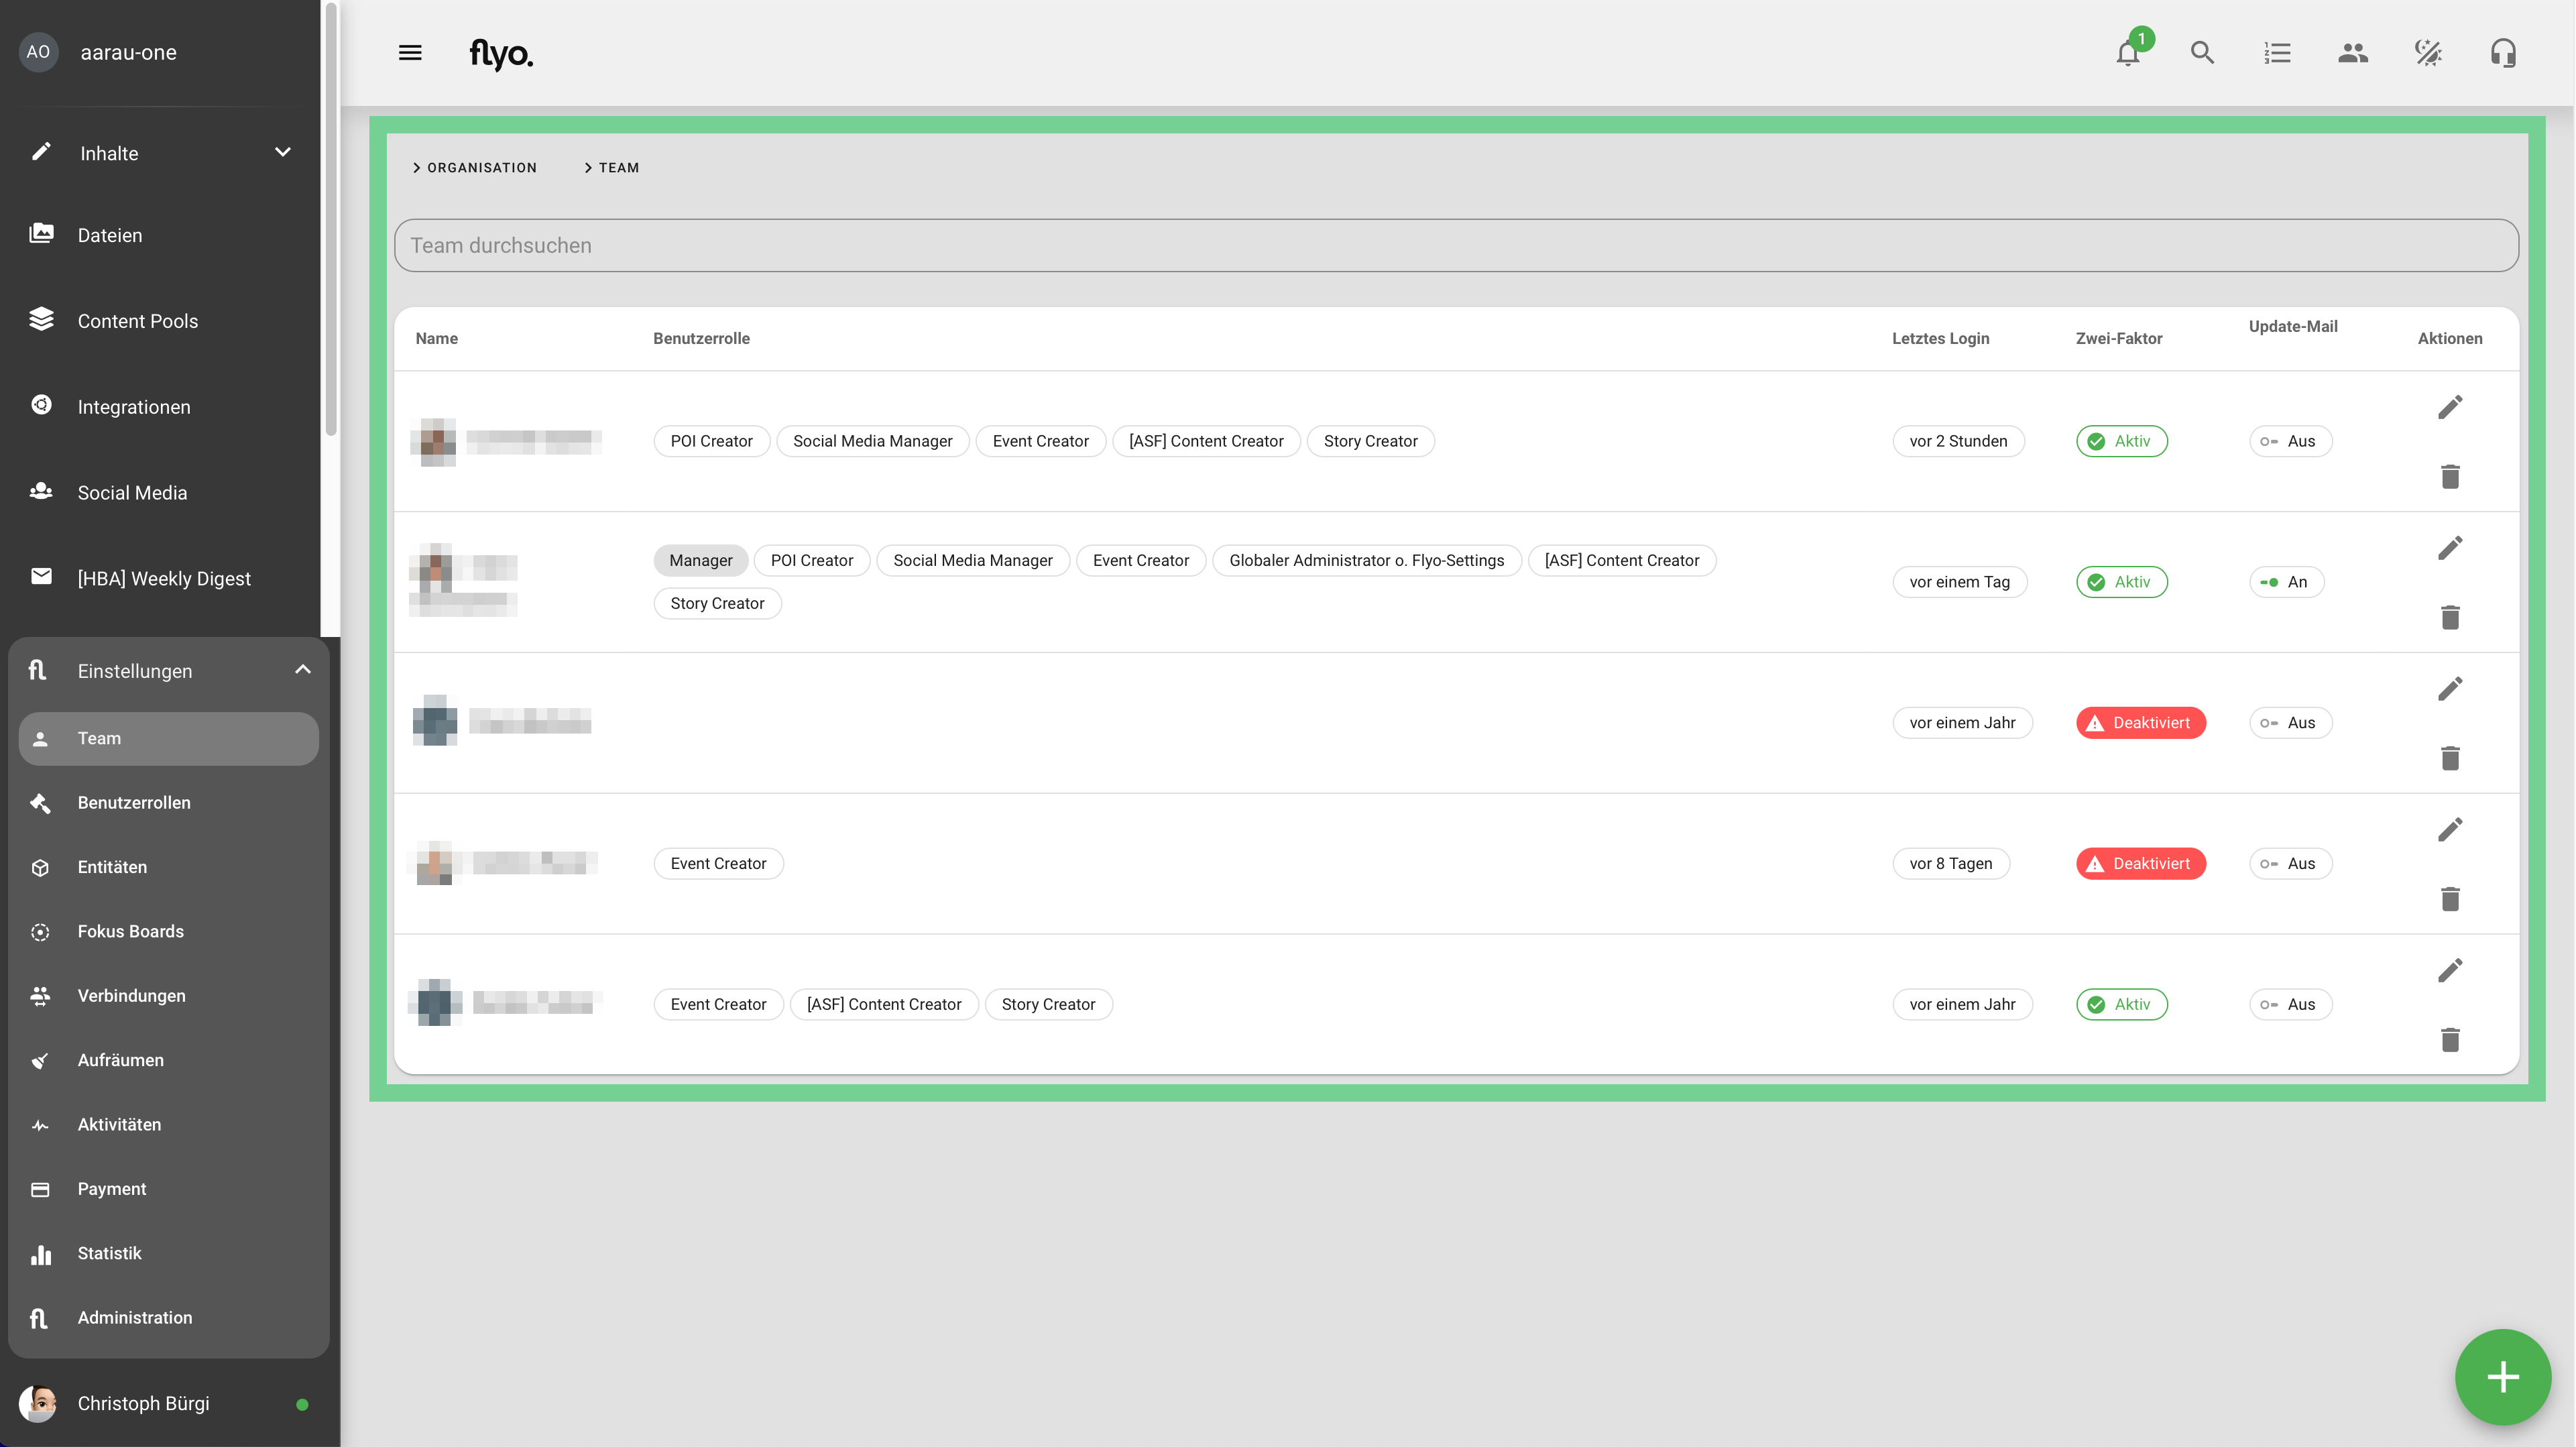2576x1447 pixels.
Task: Expand the Inhalte sidebar section
Action: [x=282, y=153]
